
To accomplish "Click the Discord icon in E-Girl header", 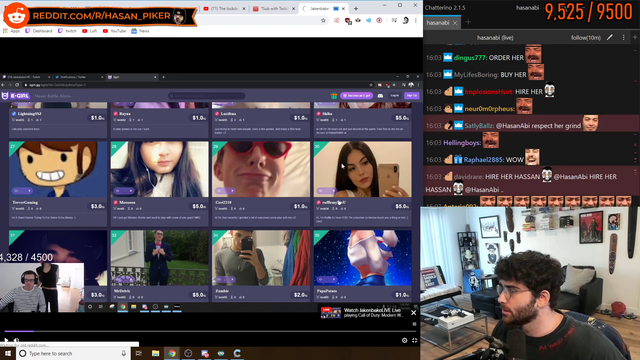I will click(380, 96).
